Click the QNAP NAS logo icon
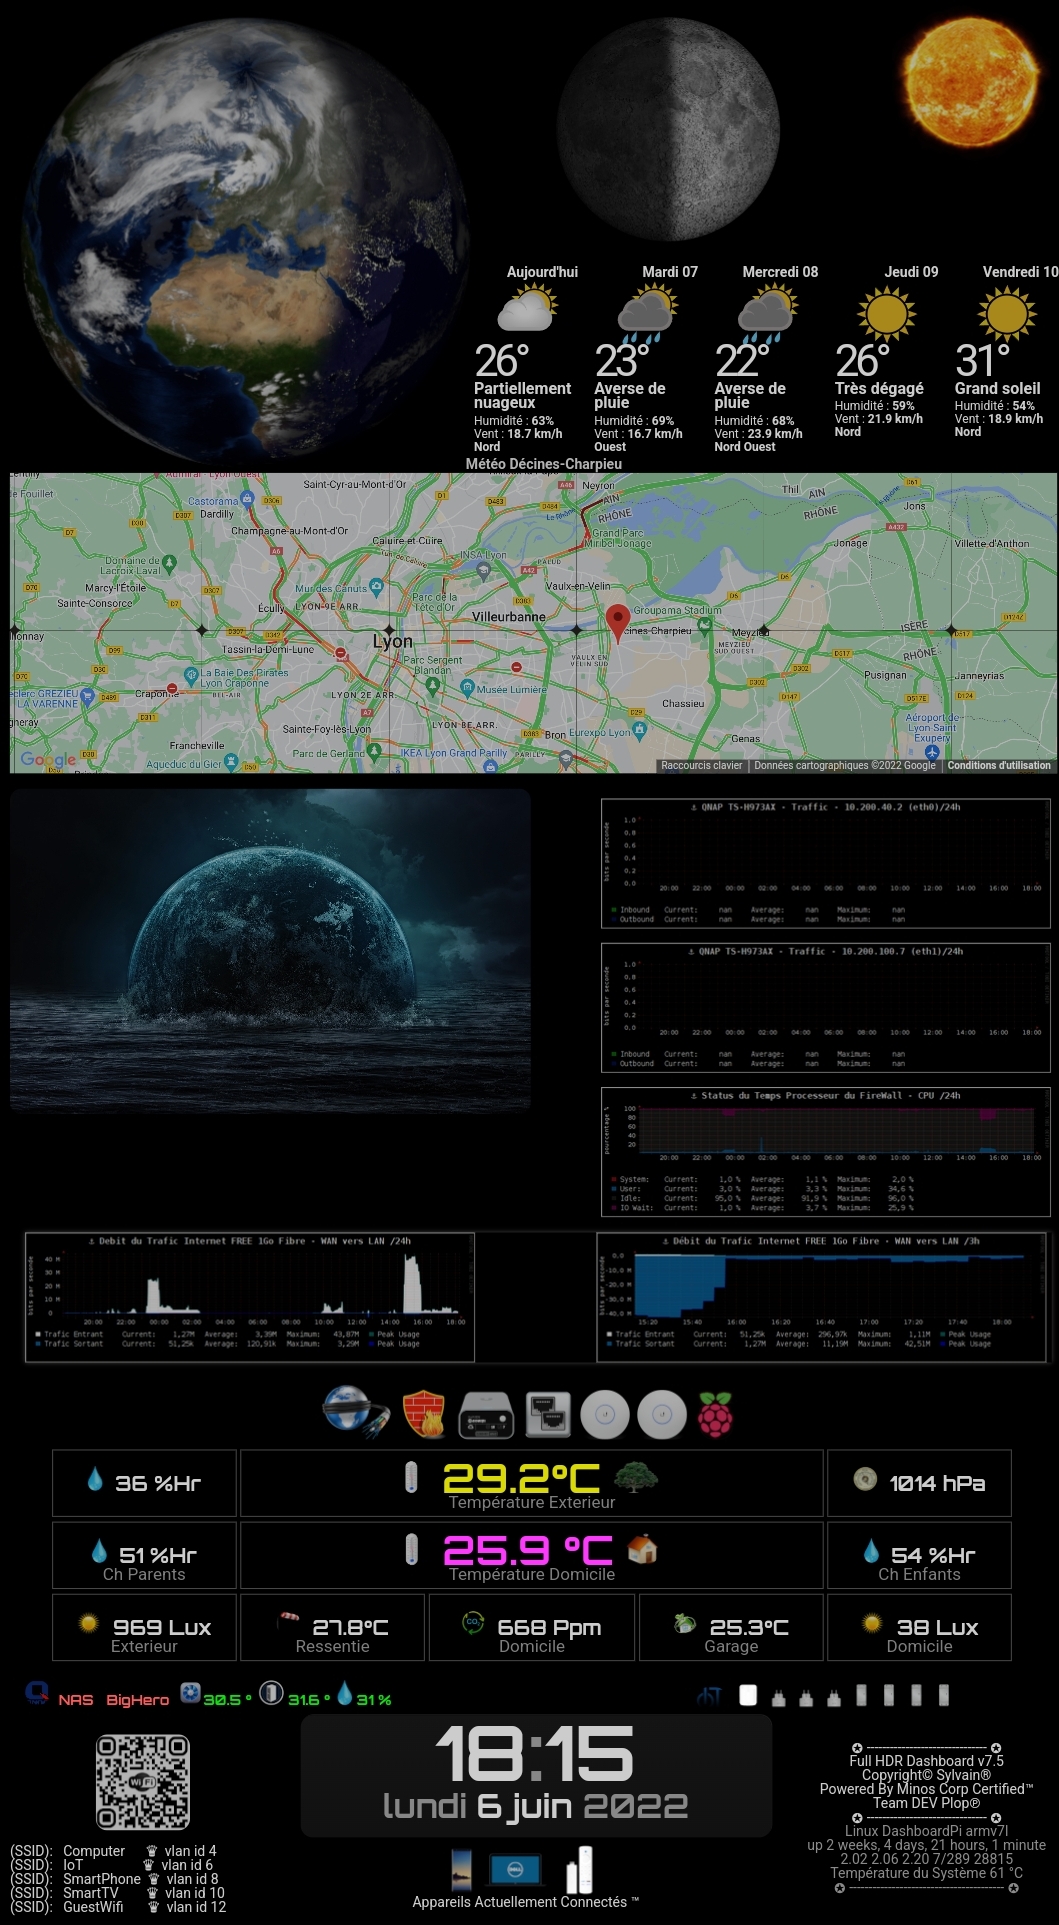 37,1693
